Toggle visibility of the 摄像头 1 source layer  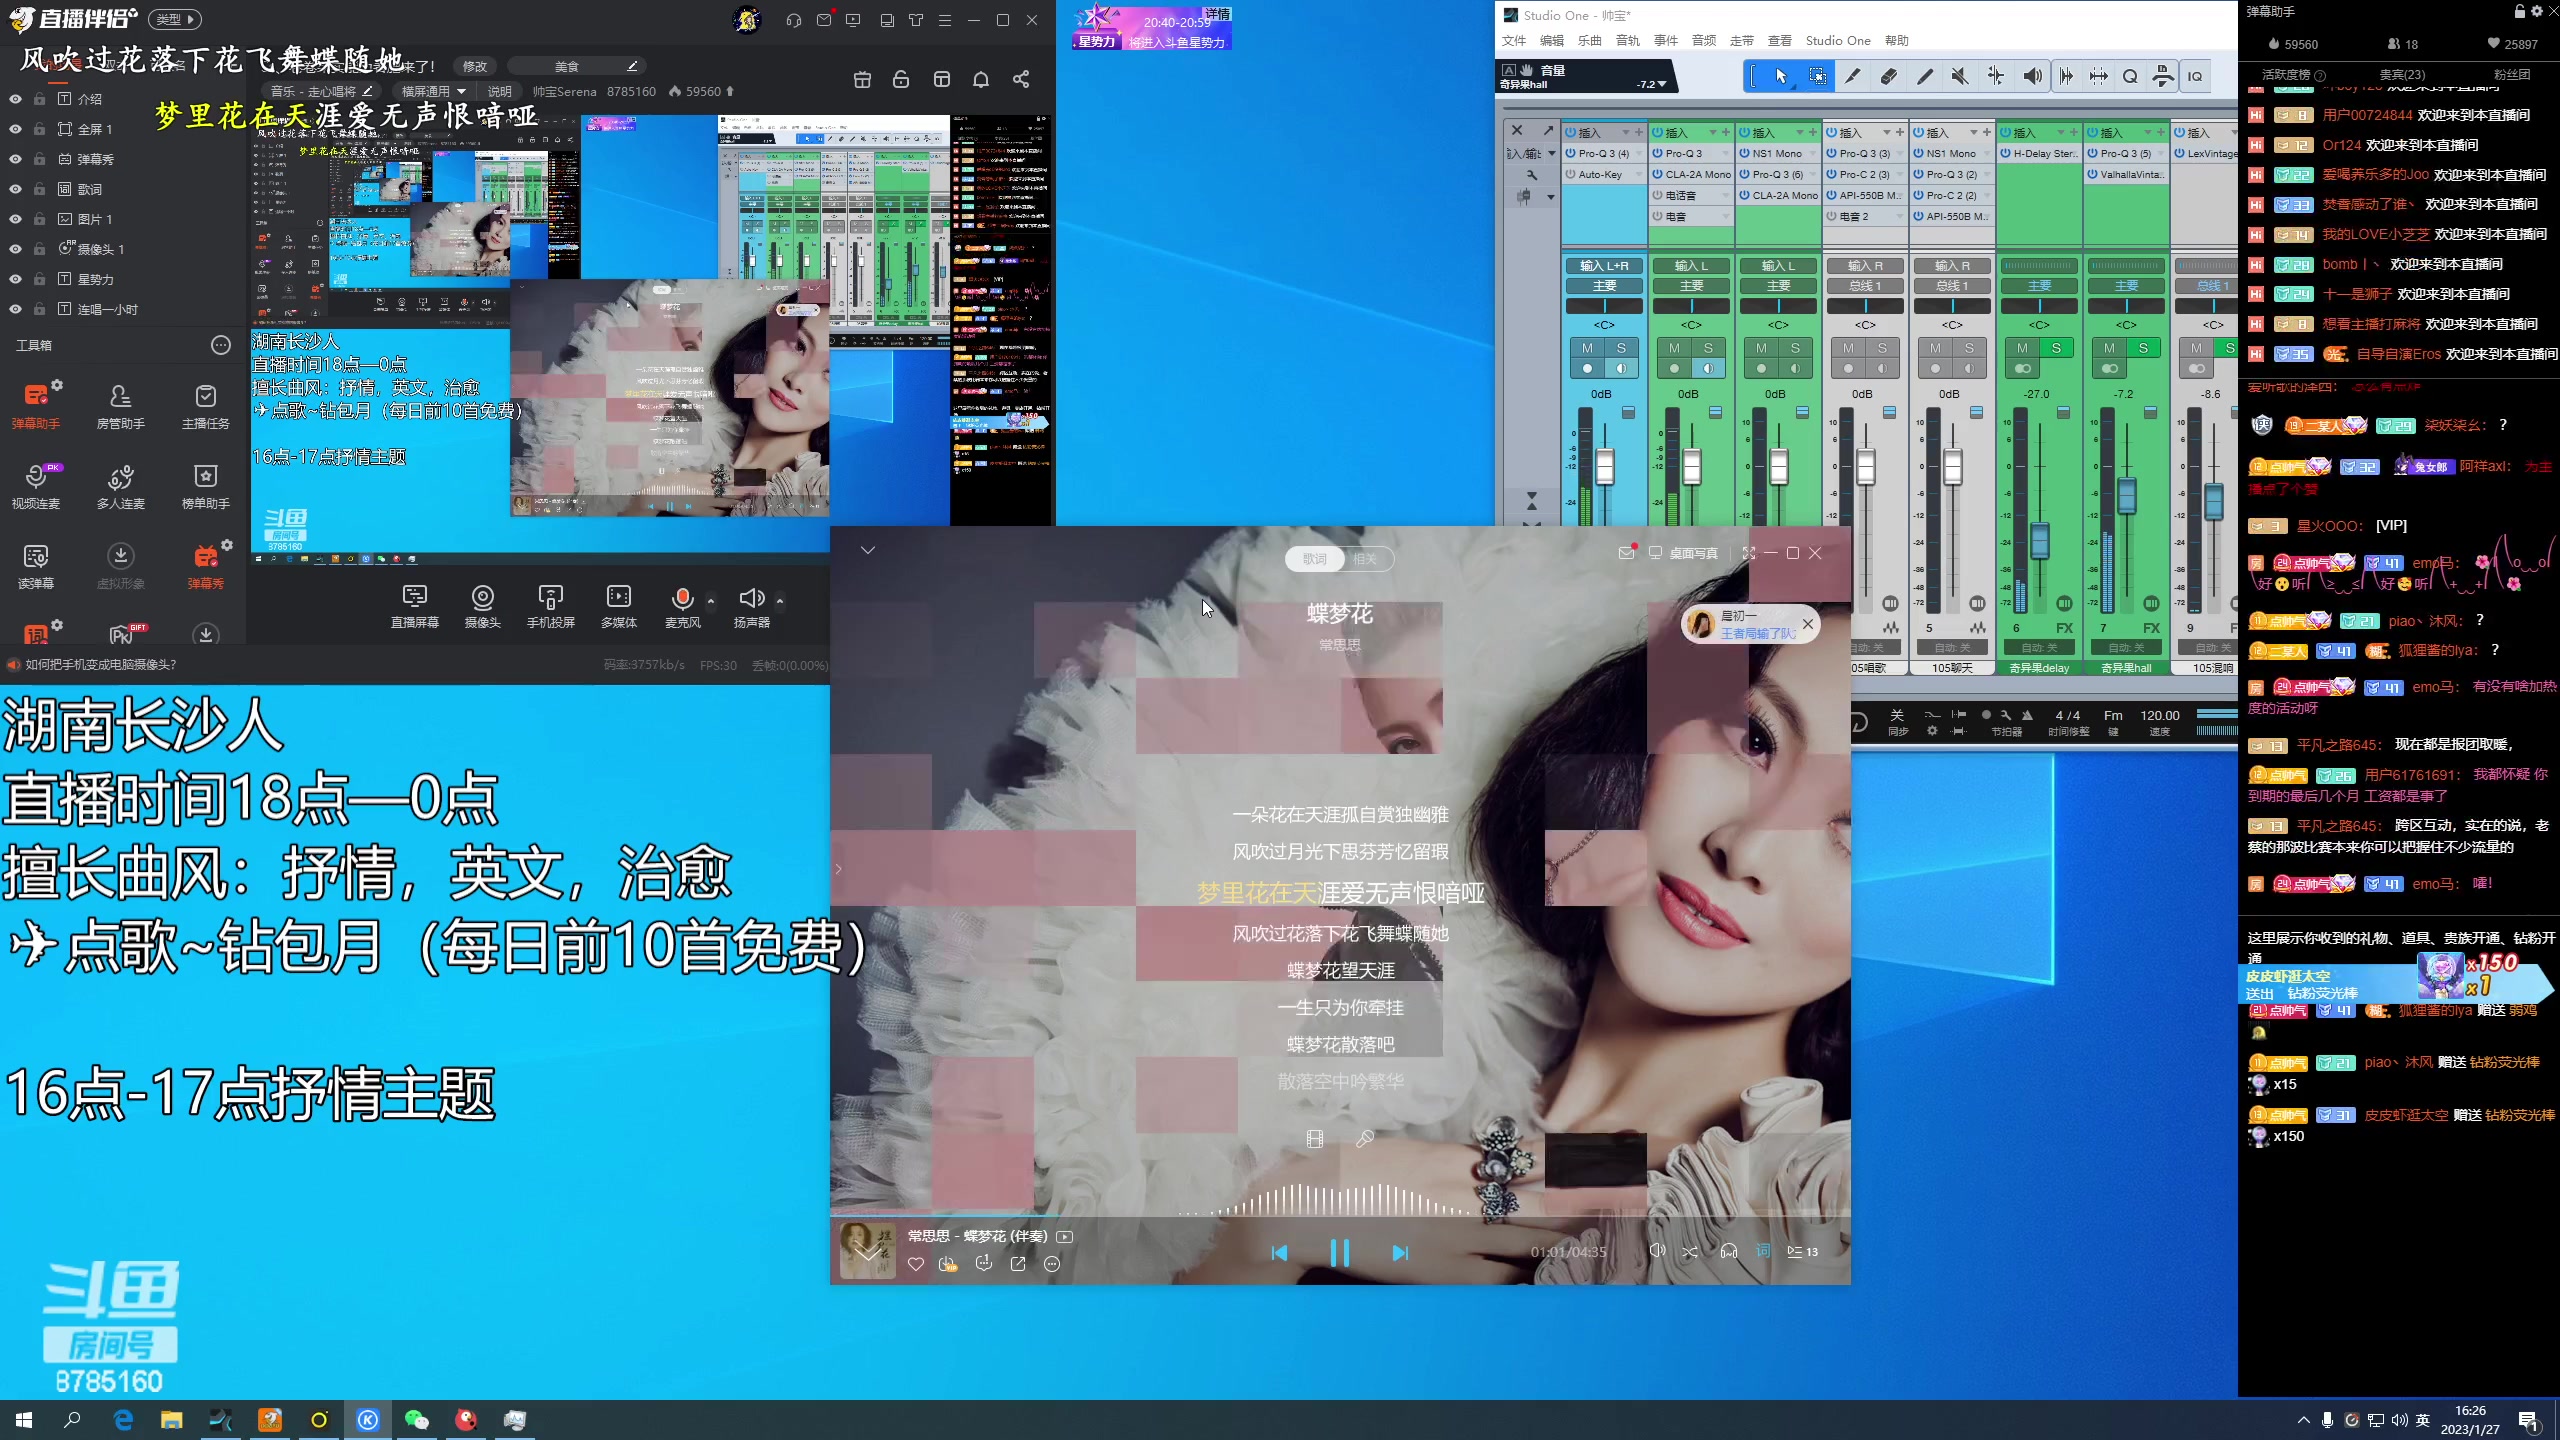tap(15, 249)
